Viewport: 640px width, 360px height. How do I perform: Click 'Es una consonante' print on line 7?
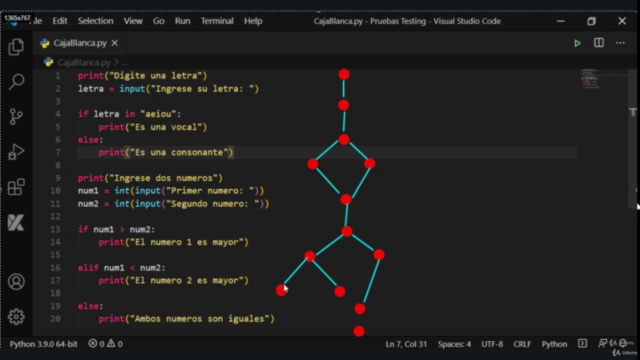pos(166,152)
